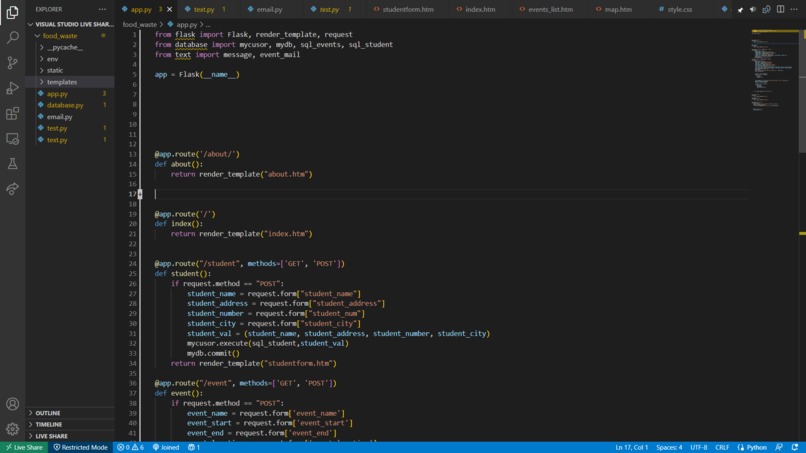806x453 pixels.
Task: Click Restricted Mode in status bar
Action: click(x=81, y=447)
